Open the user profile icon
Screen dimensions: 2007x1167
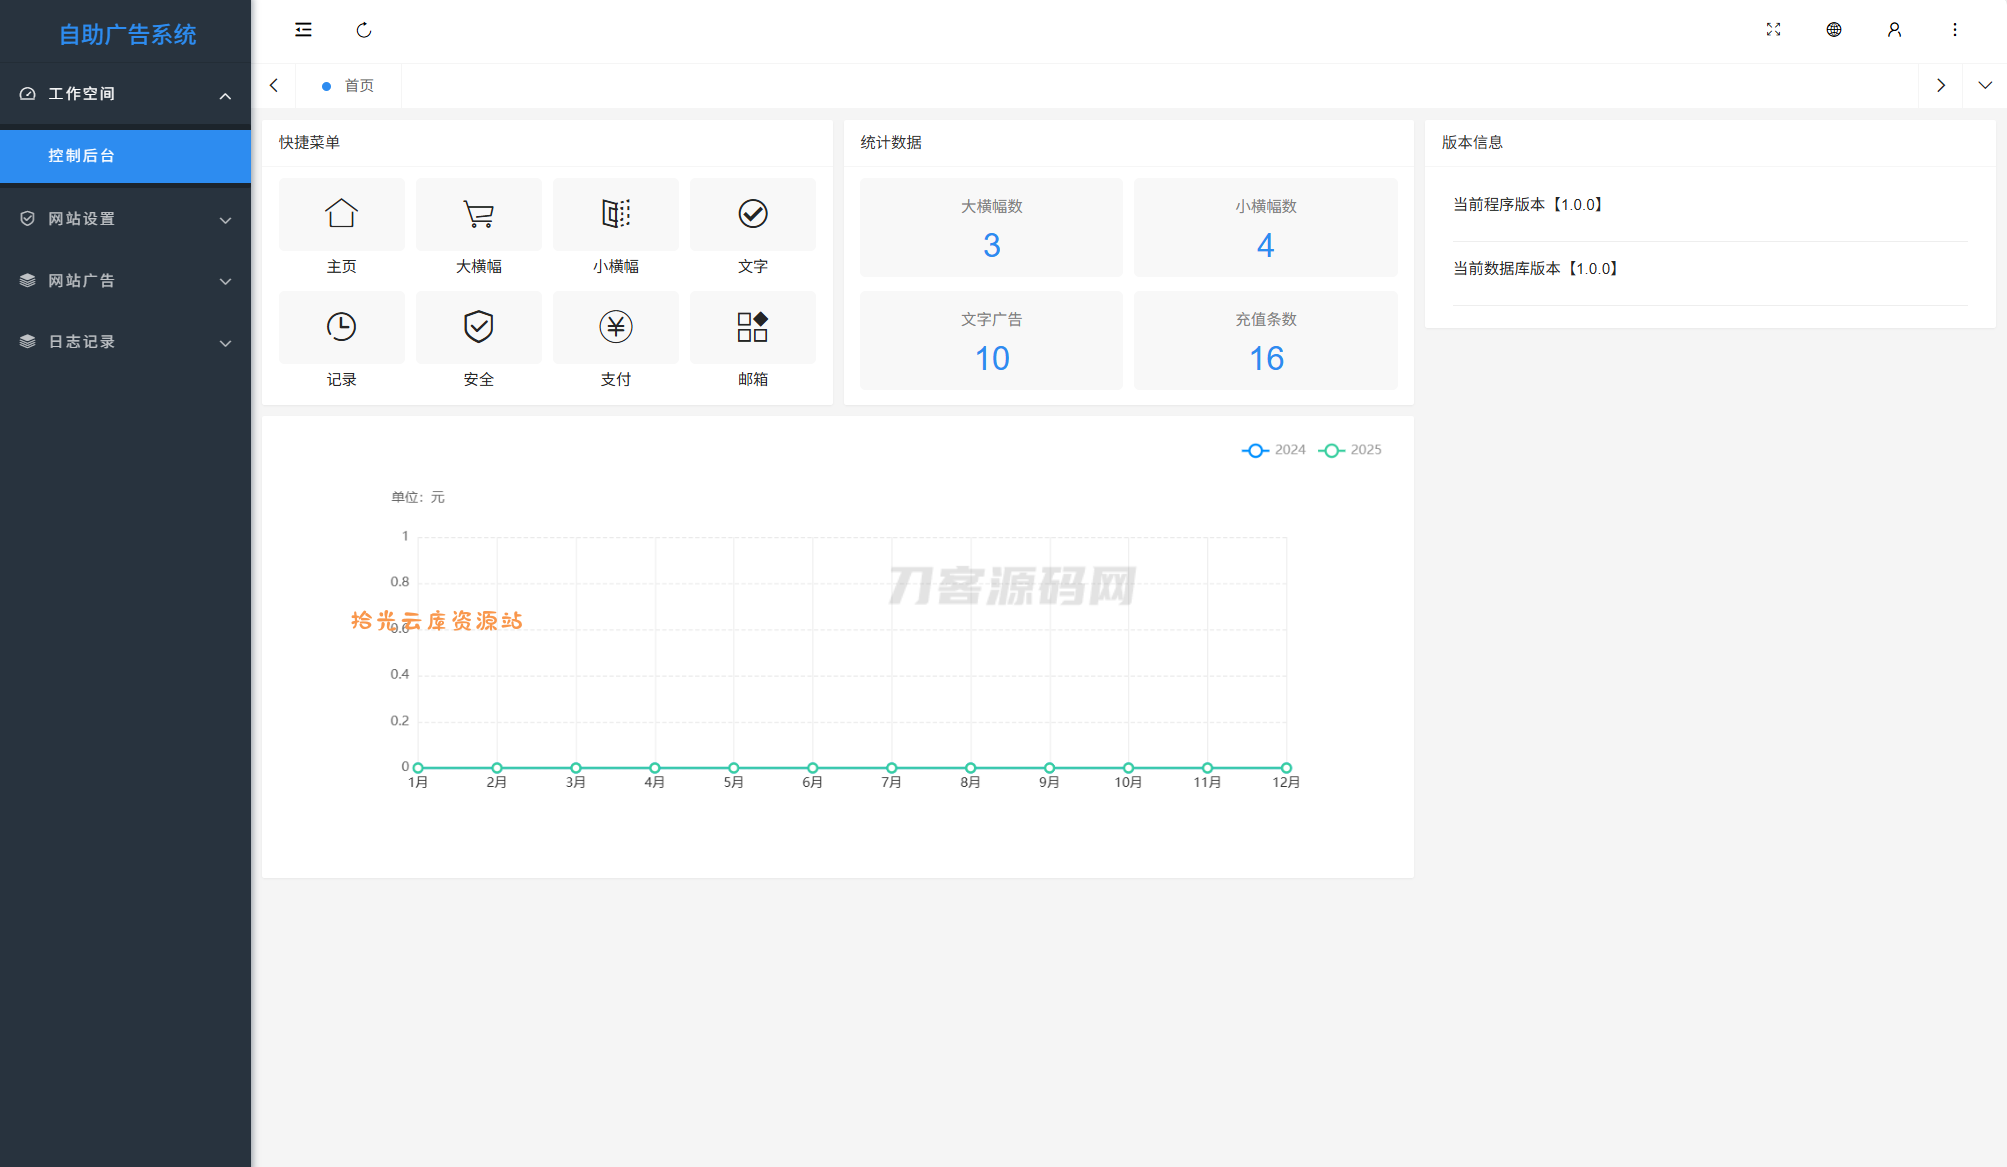(1894, 30)
